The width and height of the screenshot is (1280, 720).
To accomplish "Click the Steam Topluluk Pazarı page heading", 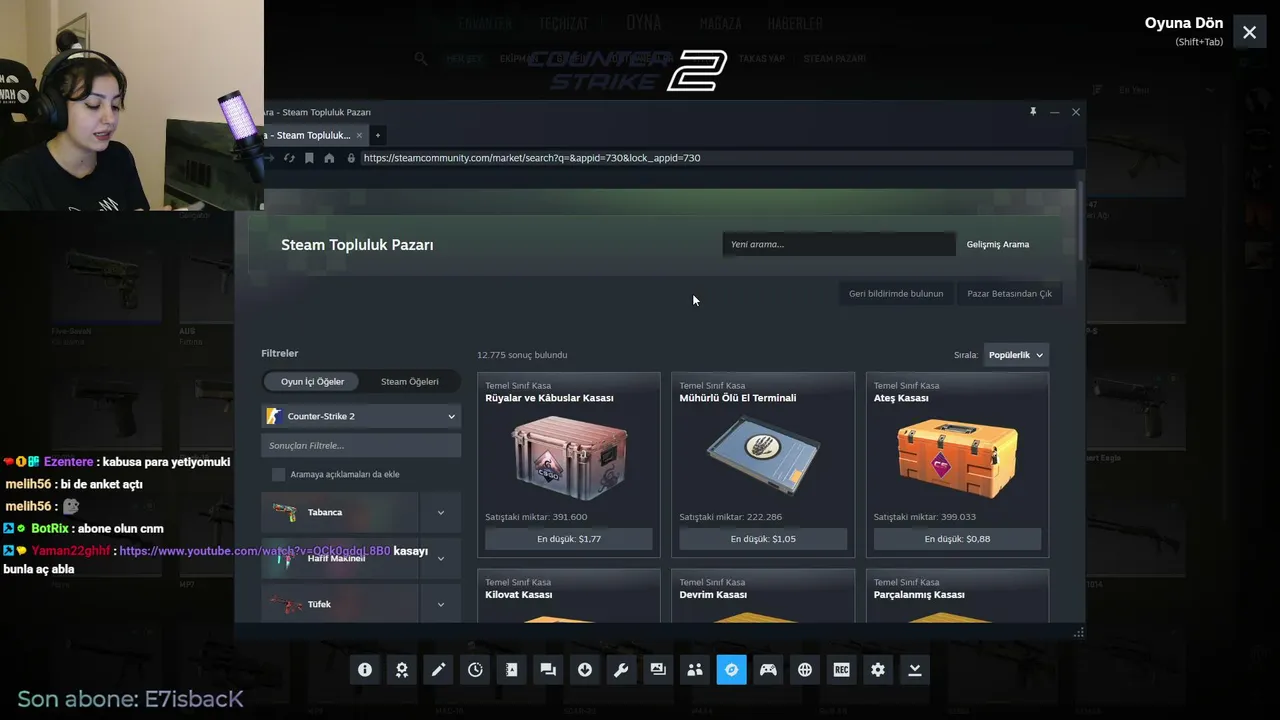I will coord(357,245).
